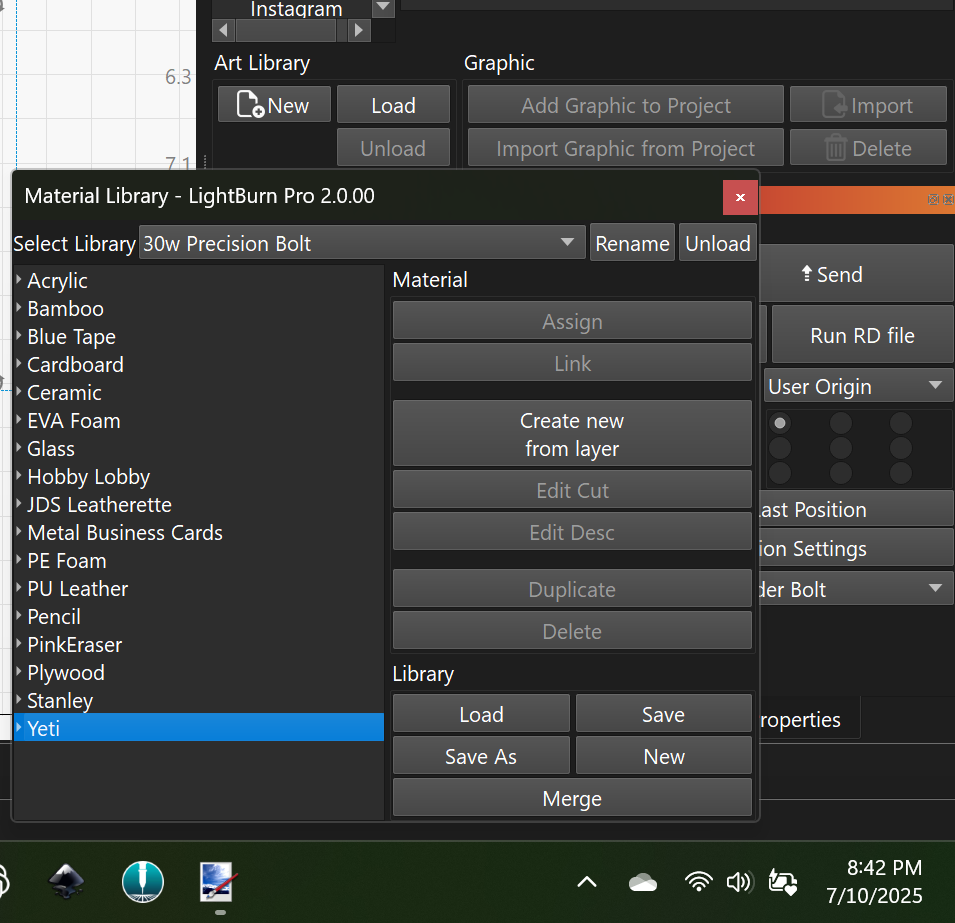Click Save As library button

(481, 755)
